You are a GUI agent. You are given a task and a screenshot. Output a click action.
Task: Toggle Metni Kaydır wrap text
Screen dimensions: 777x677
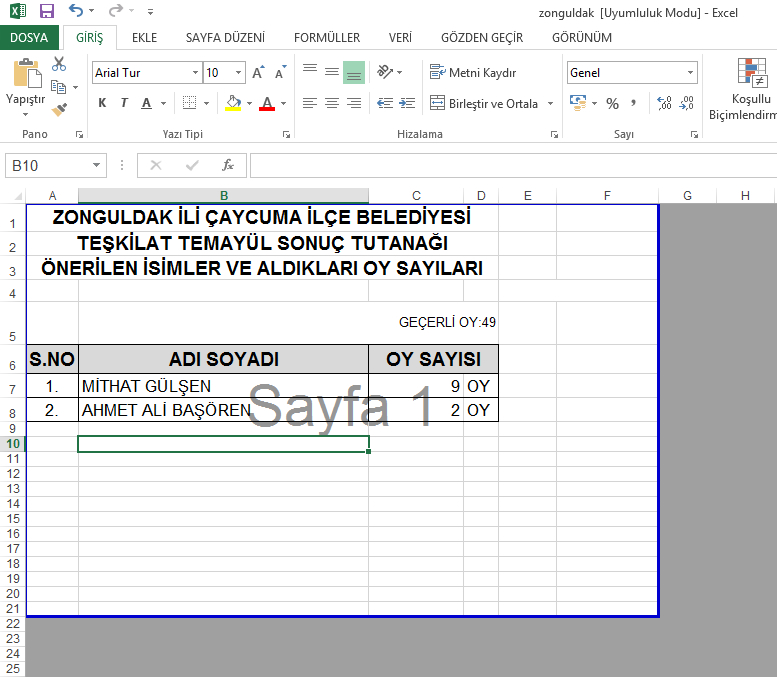[x=473, y=73]
